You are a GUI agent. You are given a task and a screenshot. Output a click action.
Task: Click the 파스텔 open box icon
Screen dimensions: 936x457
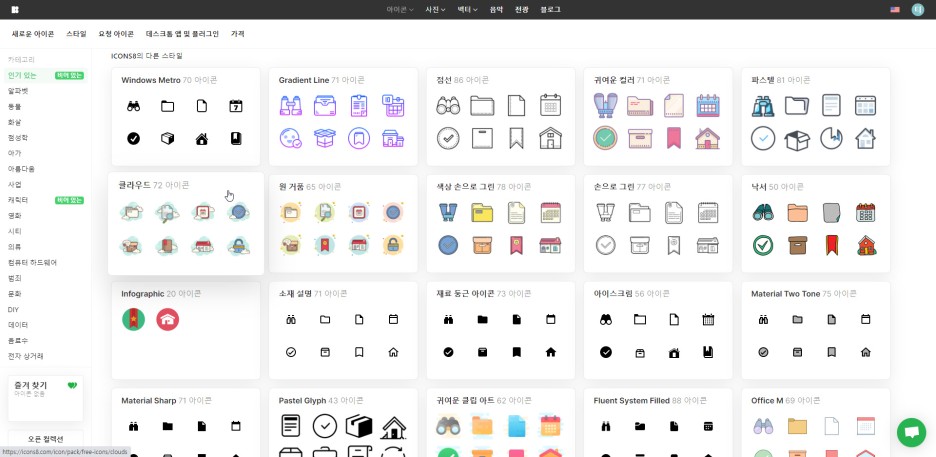pos(797,140)
